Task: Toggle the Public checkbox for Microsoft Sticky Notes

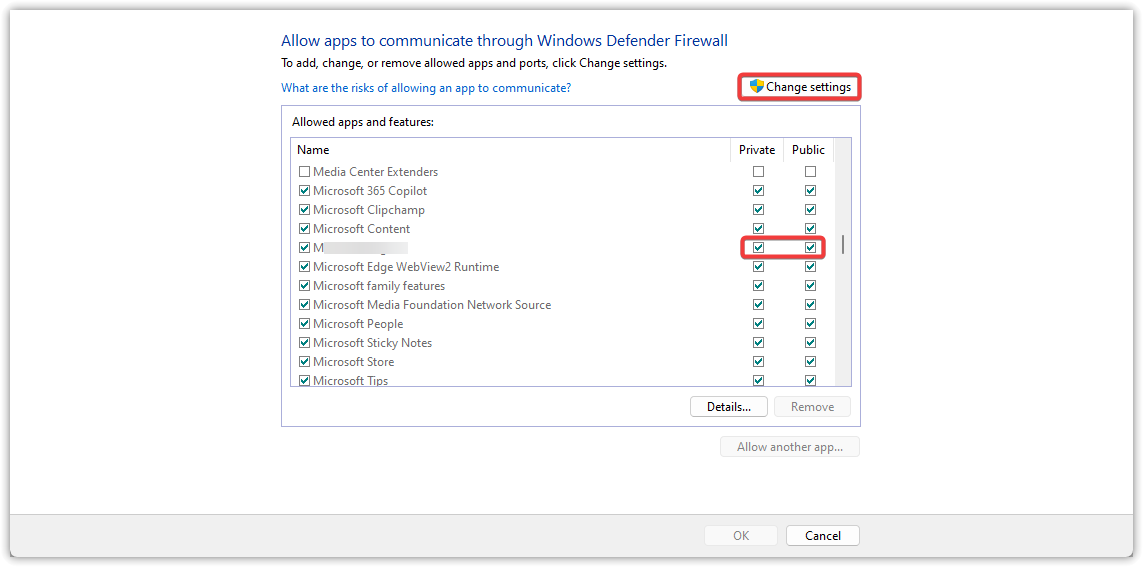Action: coord(810,343)
